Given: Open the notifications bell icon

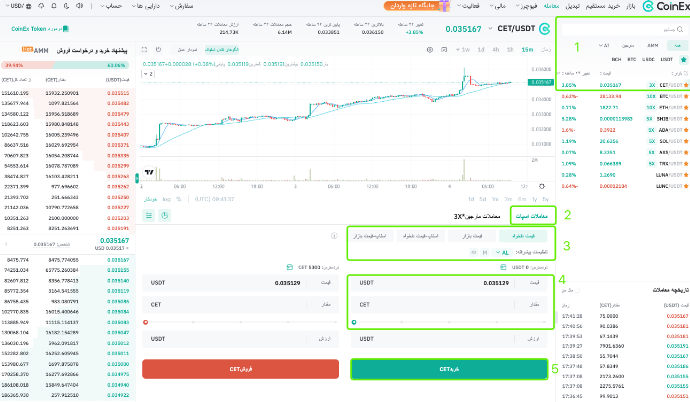Looking at the screenshot, I should (x=54, y=6).
